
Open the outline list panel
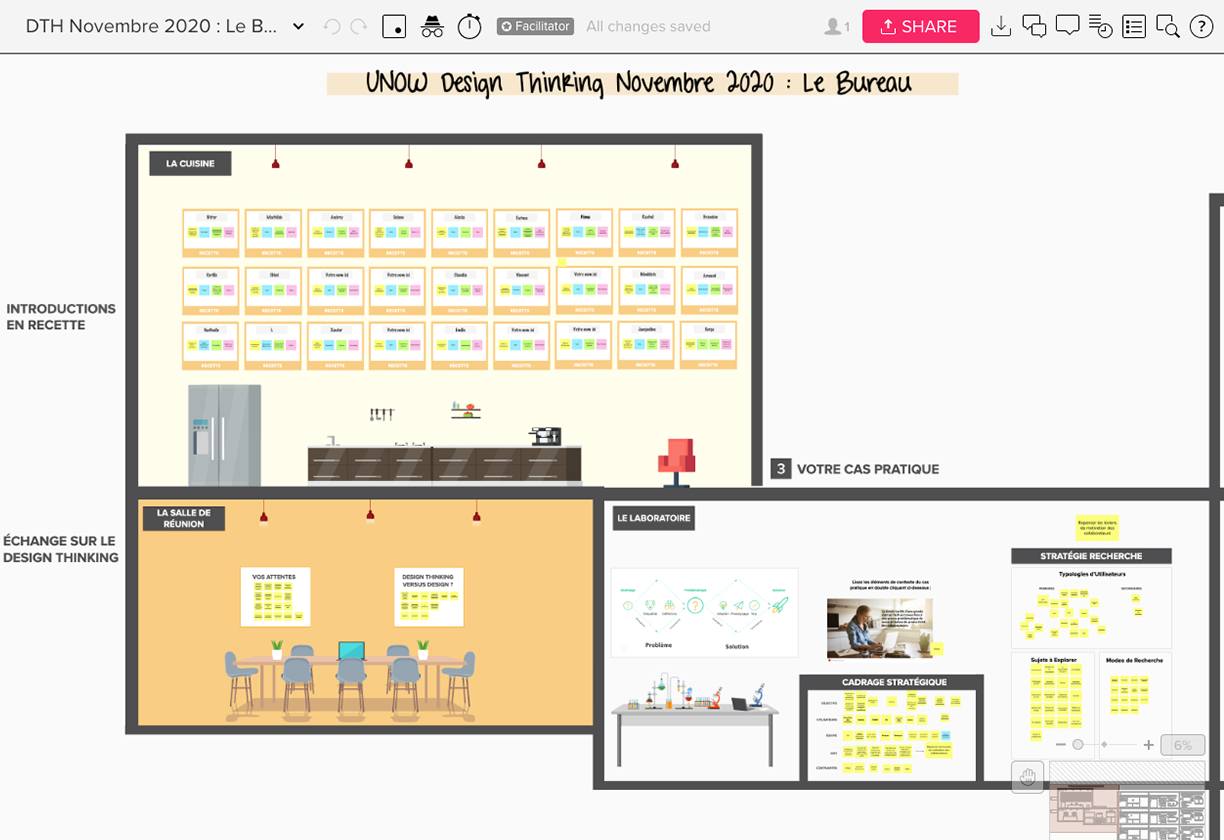tap(1134, 27)
